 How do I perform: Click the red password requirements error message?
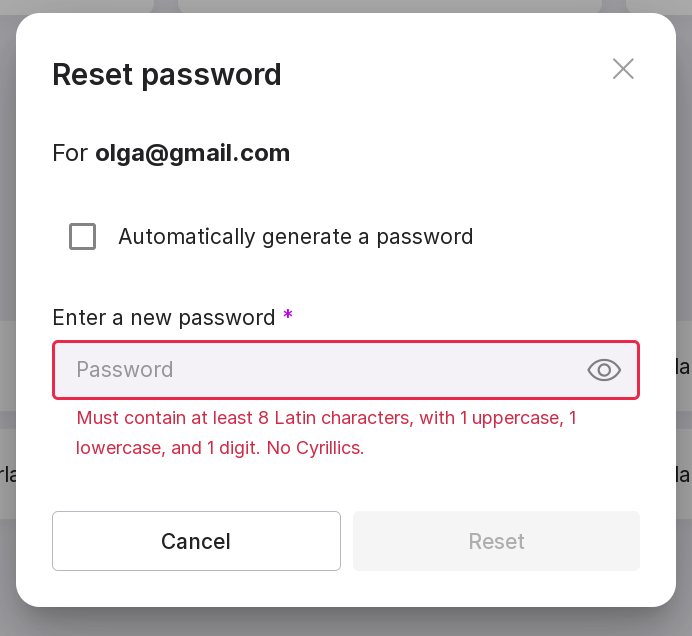click(326, 432)
